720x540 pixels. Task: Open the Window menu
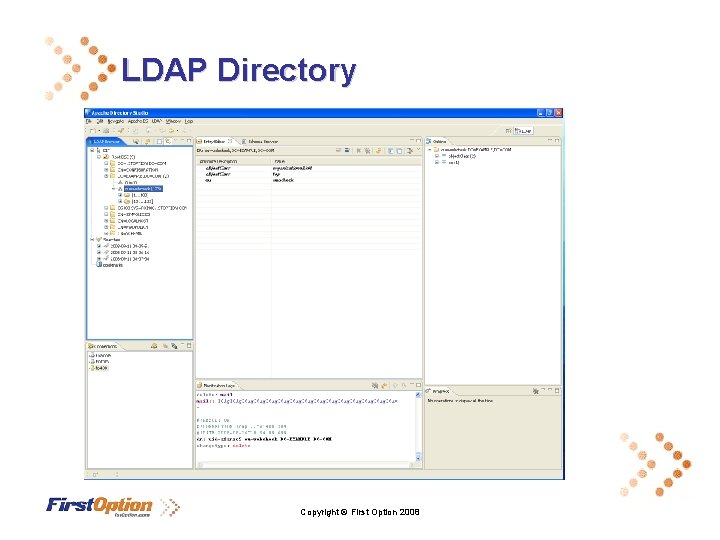pyautogui.click(x=173, y=122)
